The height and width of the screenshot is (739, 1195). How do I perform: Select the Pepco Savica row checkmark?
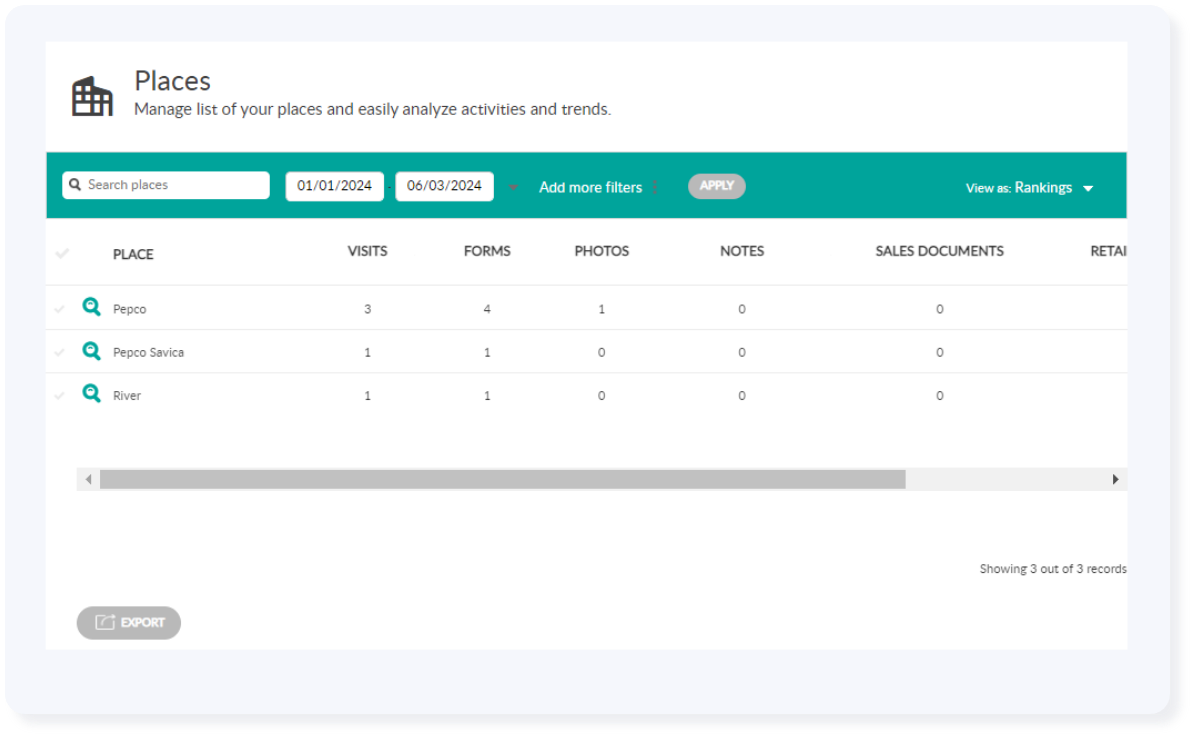coord(60,352)
